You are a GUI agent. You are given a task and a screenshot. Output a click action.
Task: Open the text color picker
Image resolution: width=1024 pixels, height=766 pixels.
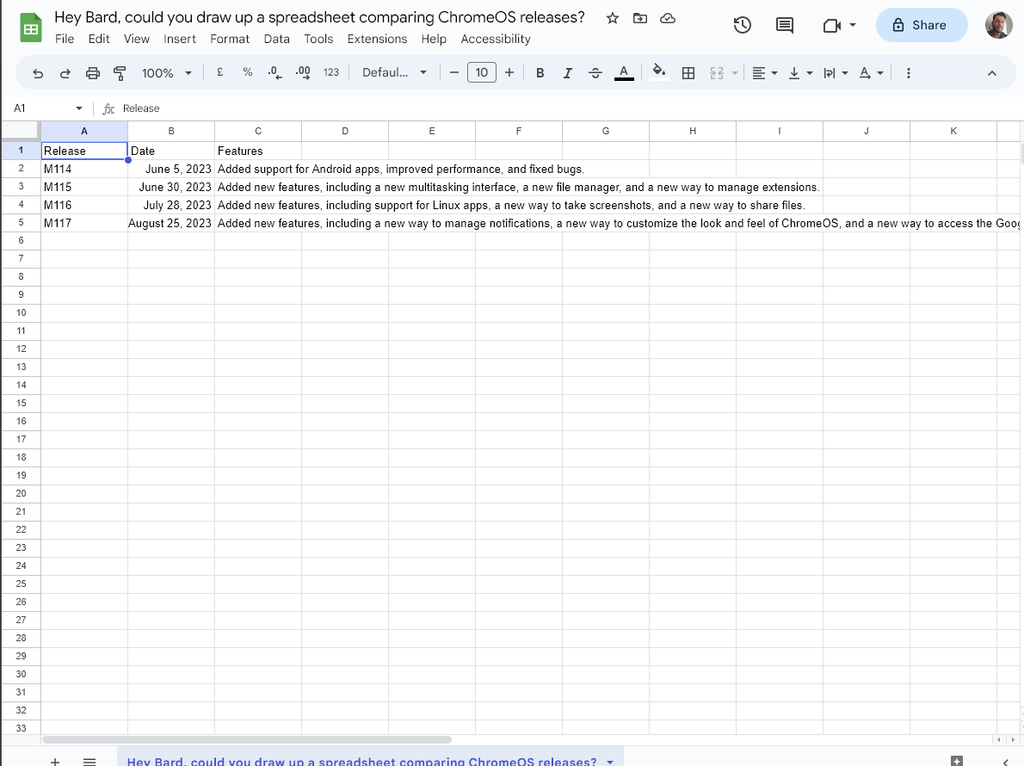point(624,72)
